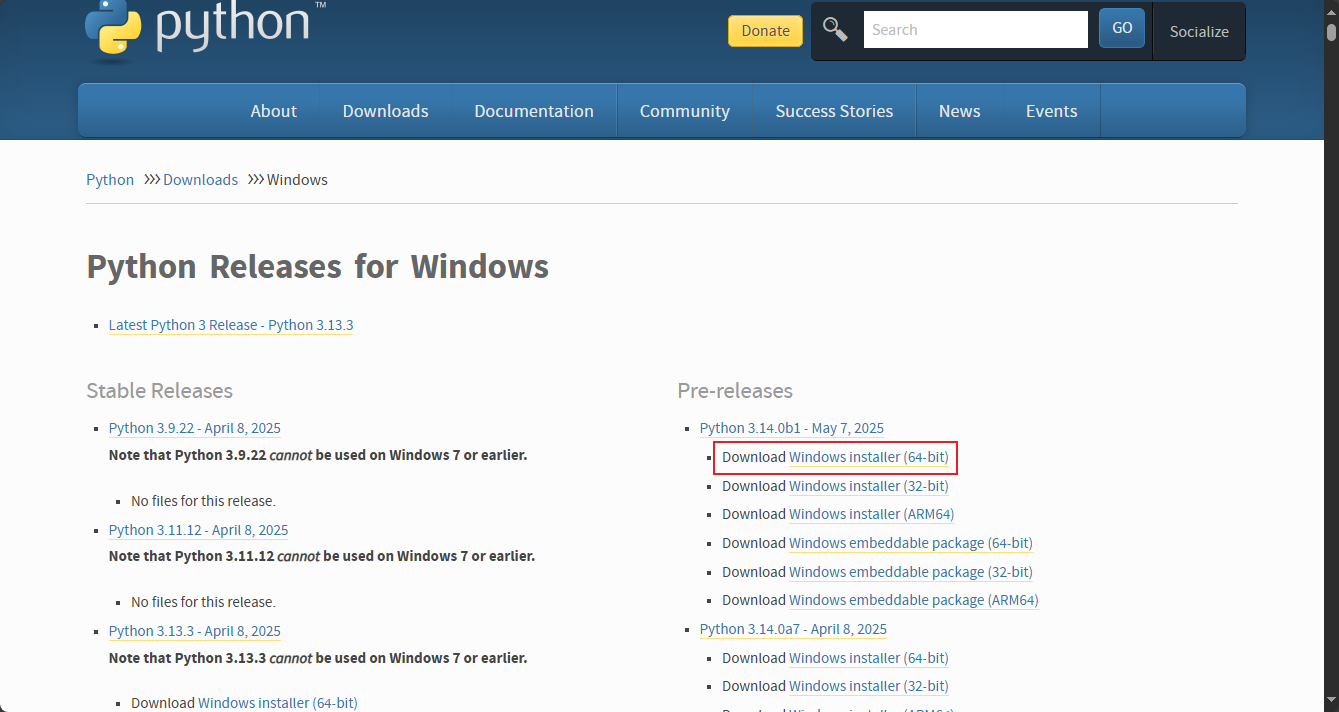This screenshot has width=1339, height=712.
Task: Click the Python breadcrumb link
Action: click(110, 180)
